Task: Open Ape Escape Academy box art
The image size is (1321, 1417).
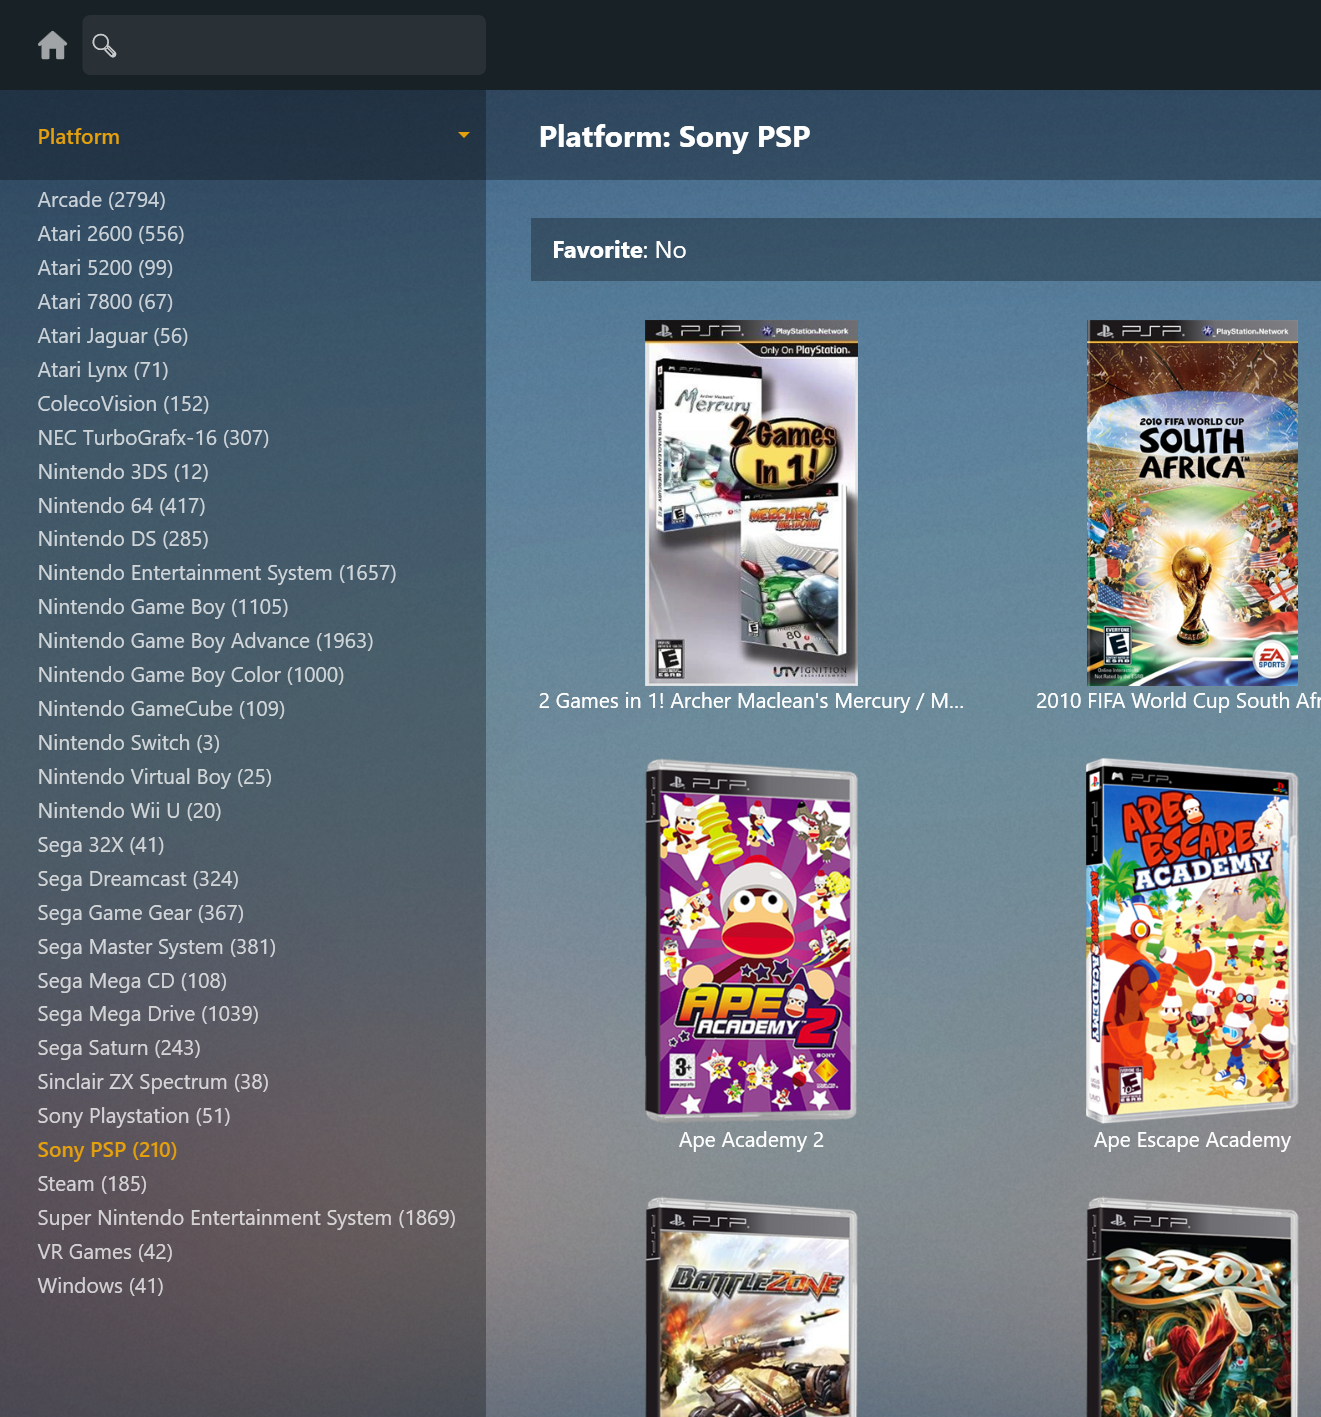Action: 1192,940
